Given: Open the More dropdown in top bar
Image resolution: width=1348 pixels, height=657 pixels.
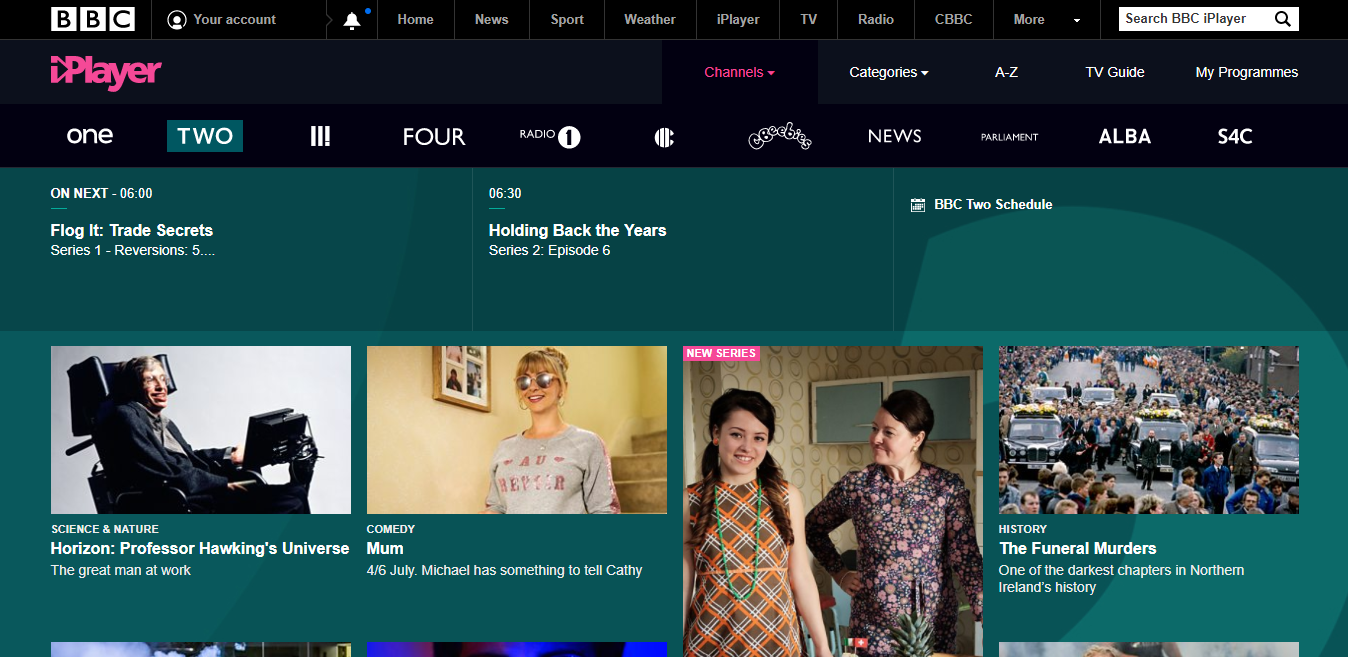Looking at the screenshot, I should coord(1046,19).
